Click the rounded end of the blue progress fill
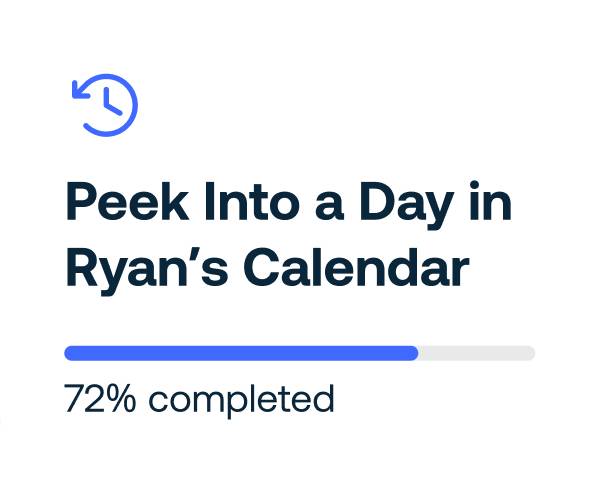The width and height of the screenshot is (598, 484). [x=414, y=353]
